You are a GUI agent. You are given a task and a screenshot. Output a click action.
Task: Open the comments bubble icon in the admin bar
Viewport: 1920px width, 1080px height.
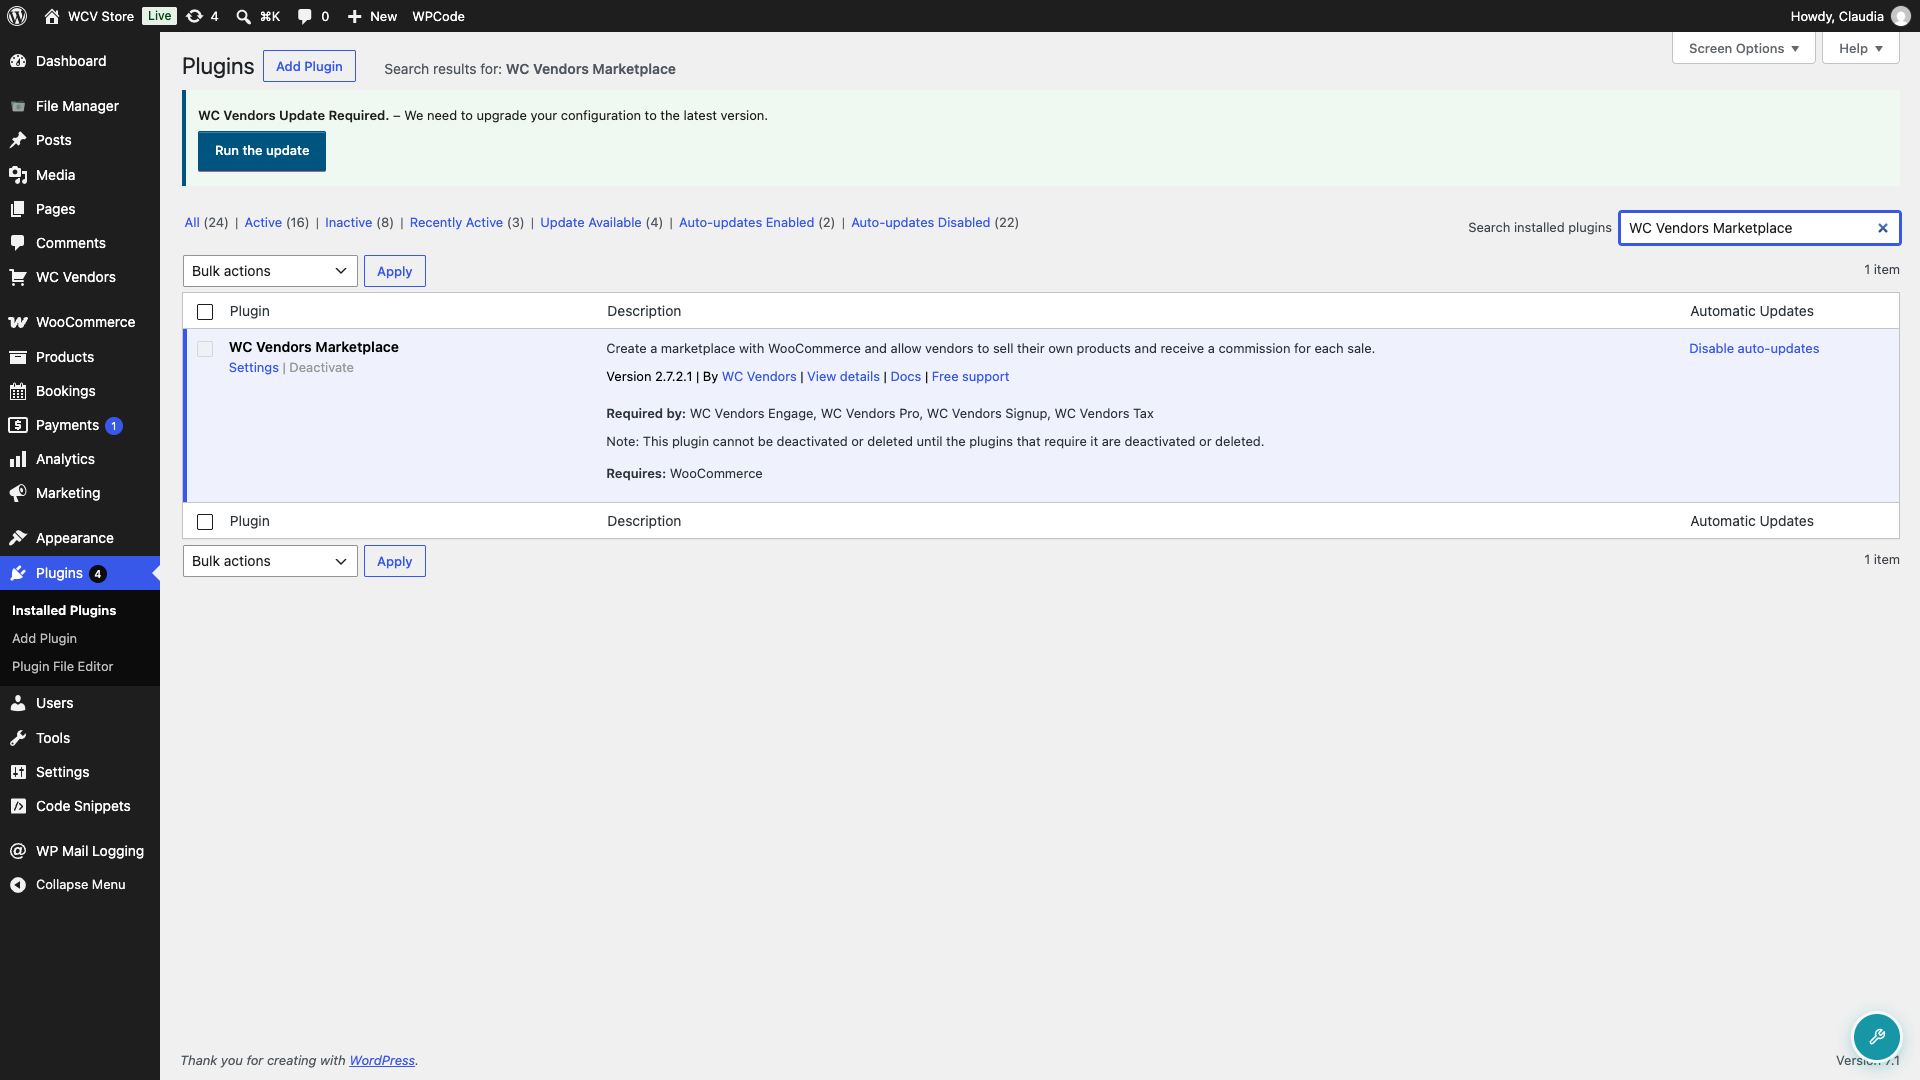pyautogui.click(x=305, y=16)
